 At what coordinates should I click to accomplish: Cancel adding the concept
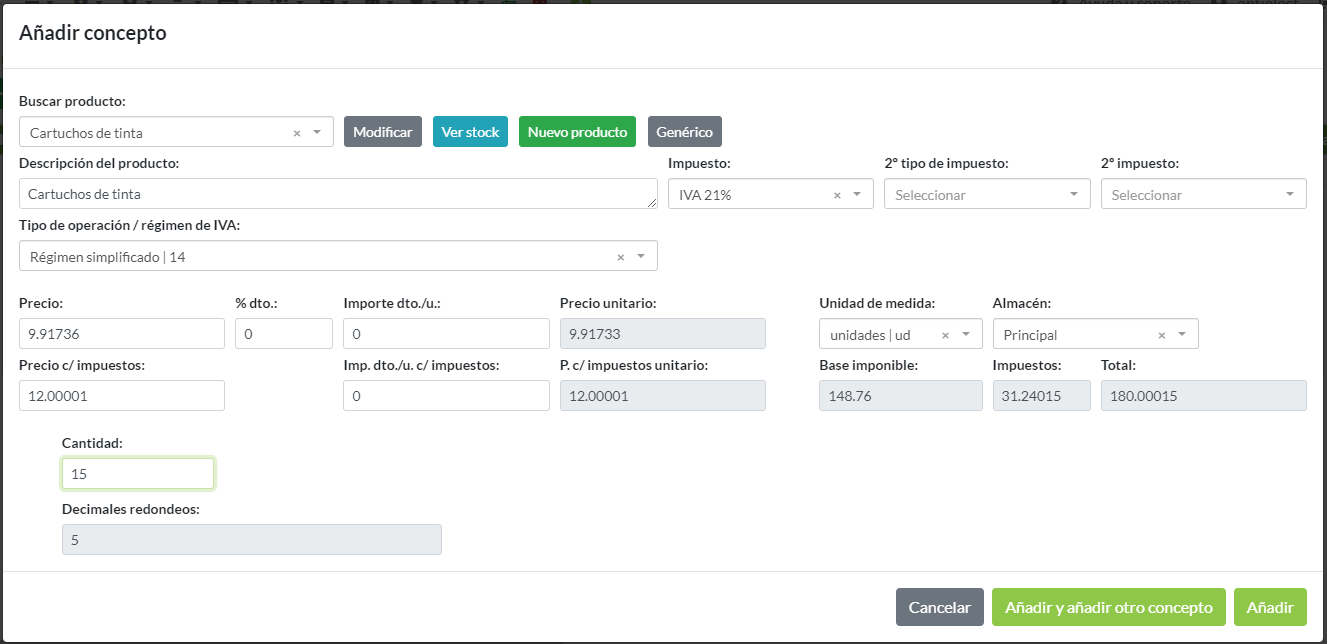point(939,607)
